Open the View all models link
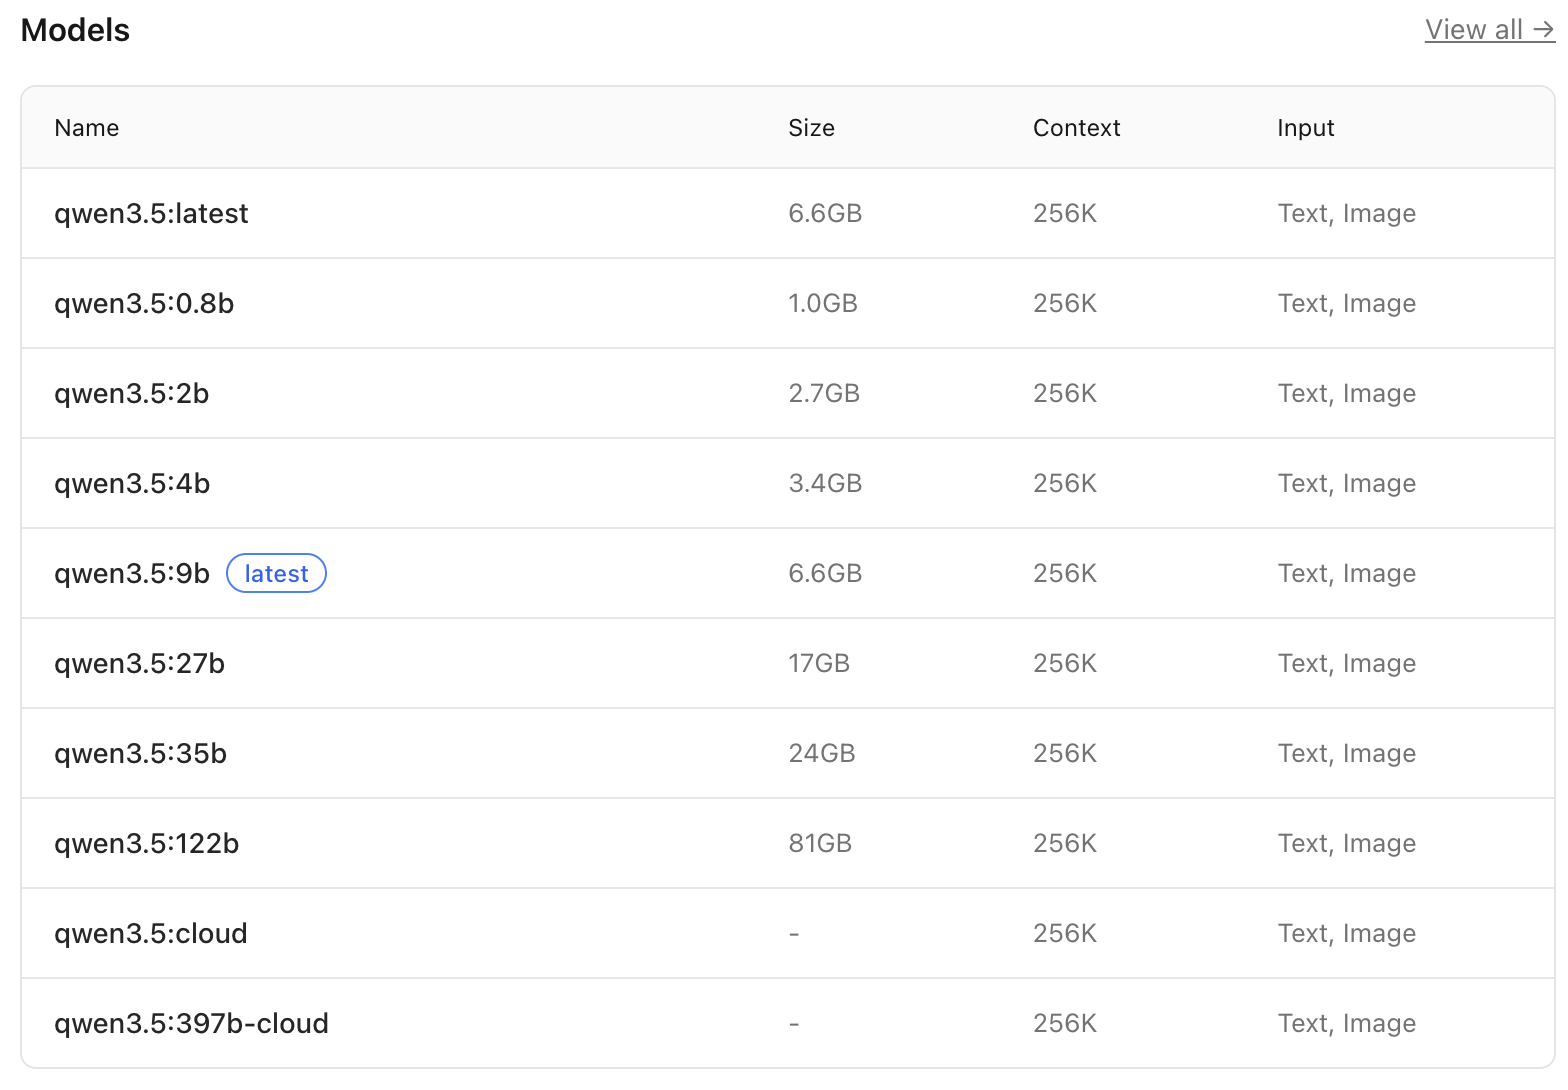The width and height of the screenshot is (1568, 1090). (1488, 30)
